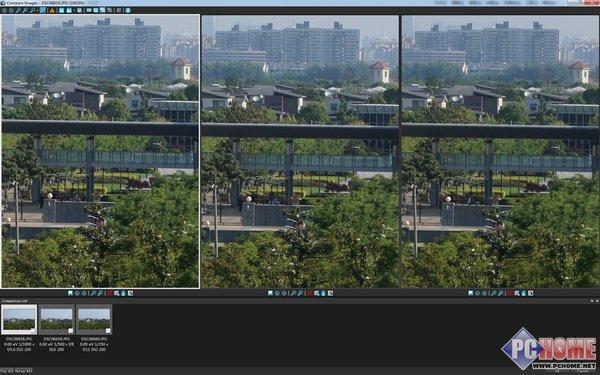This screenshot has height=375, width=600.
Task: Toggle the checkbox on the first comparison thumbnail
Action: 33,331
